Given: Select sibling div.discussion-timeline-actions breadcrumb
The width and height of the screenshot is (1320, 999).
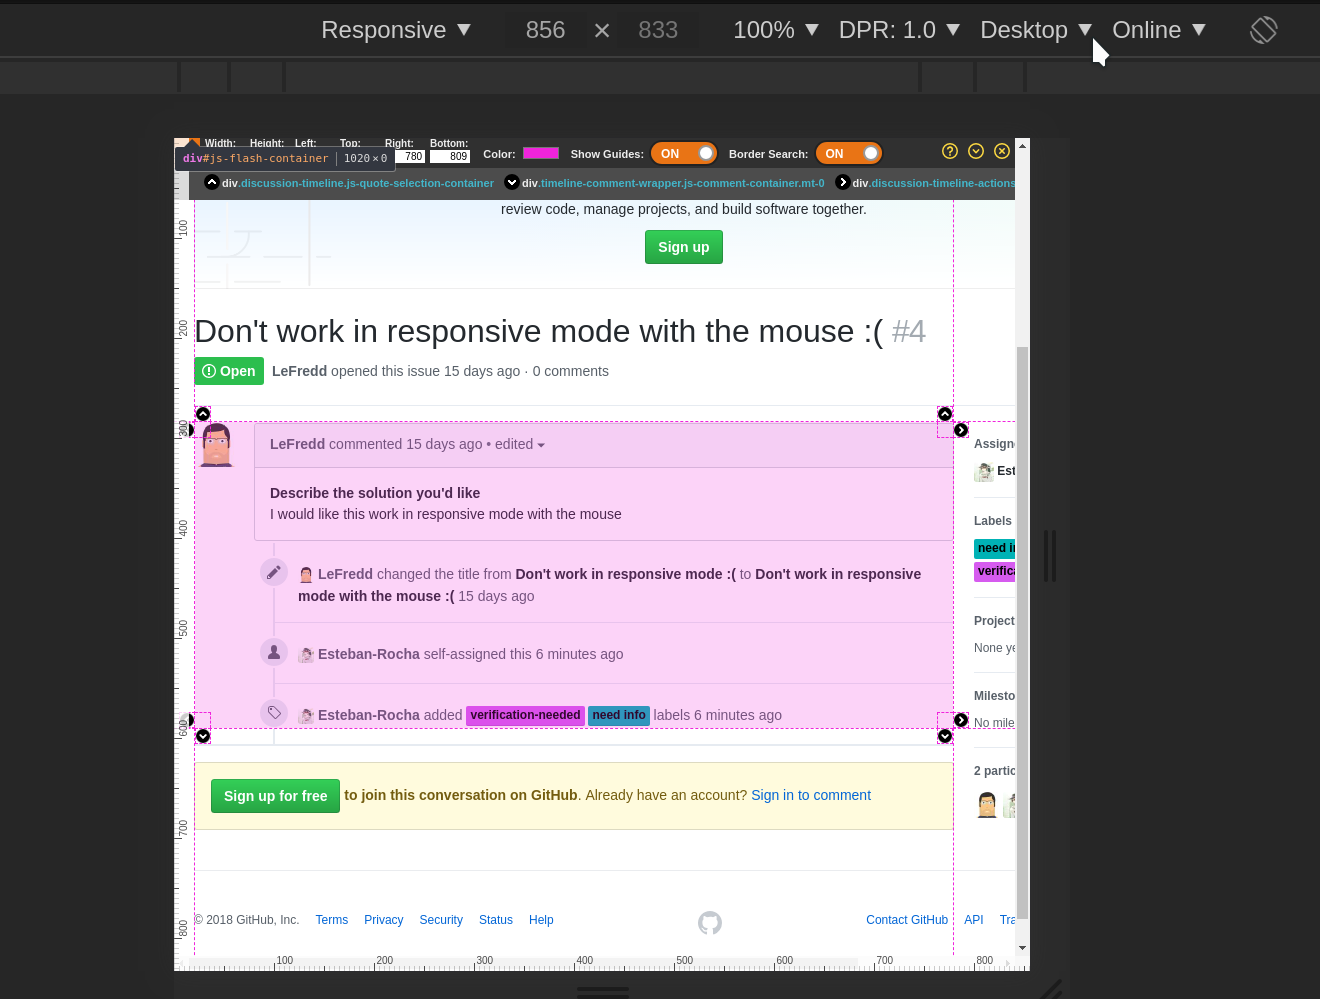Looking at the screenshot, I should 933,183.
